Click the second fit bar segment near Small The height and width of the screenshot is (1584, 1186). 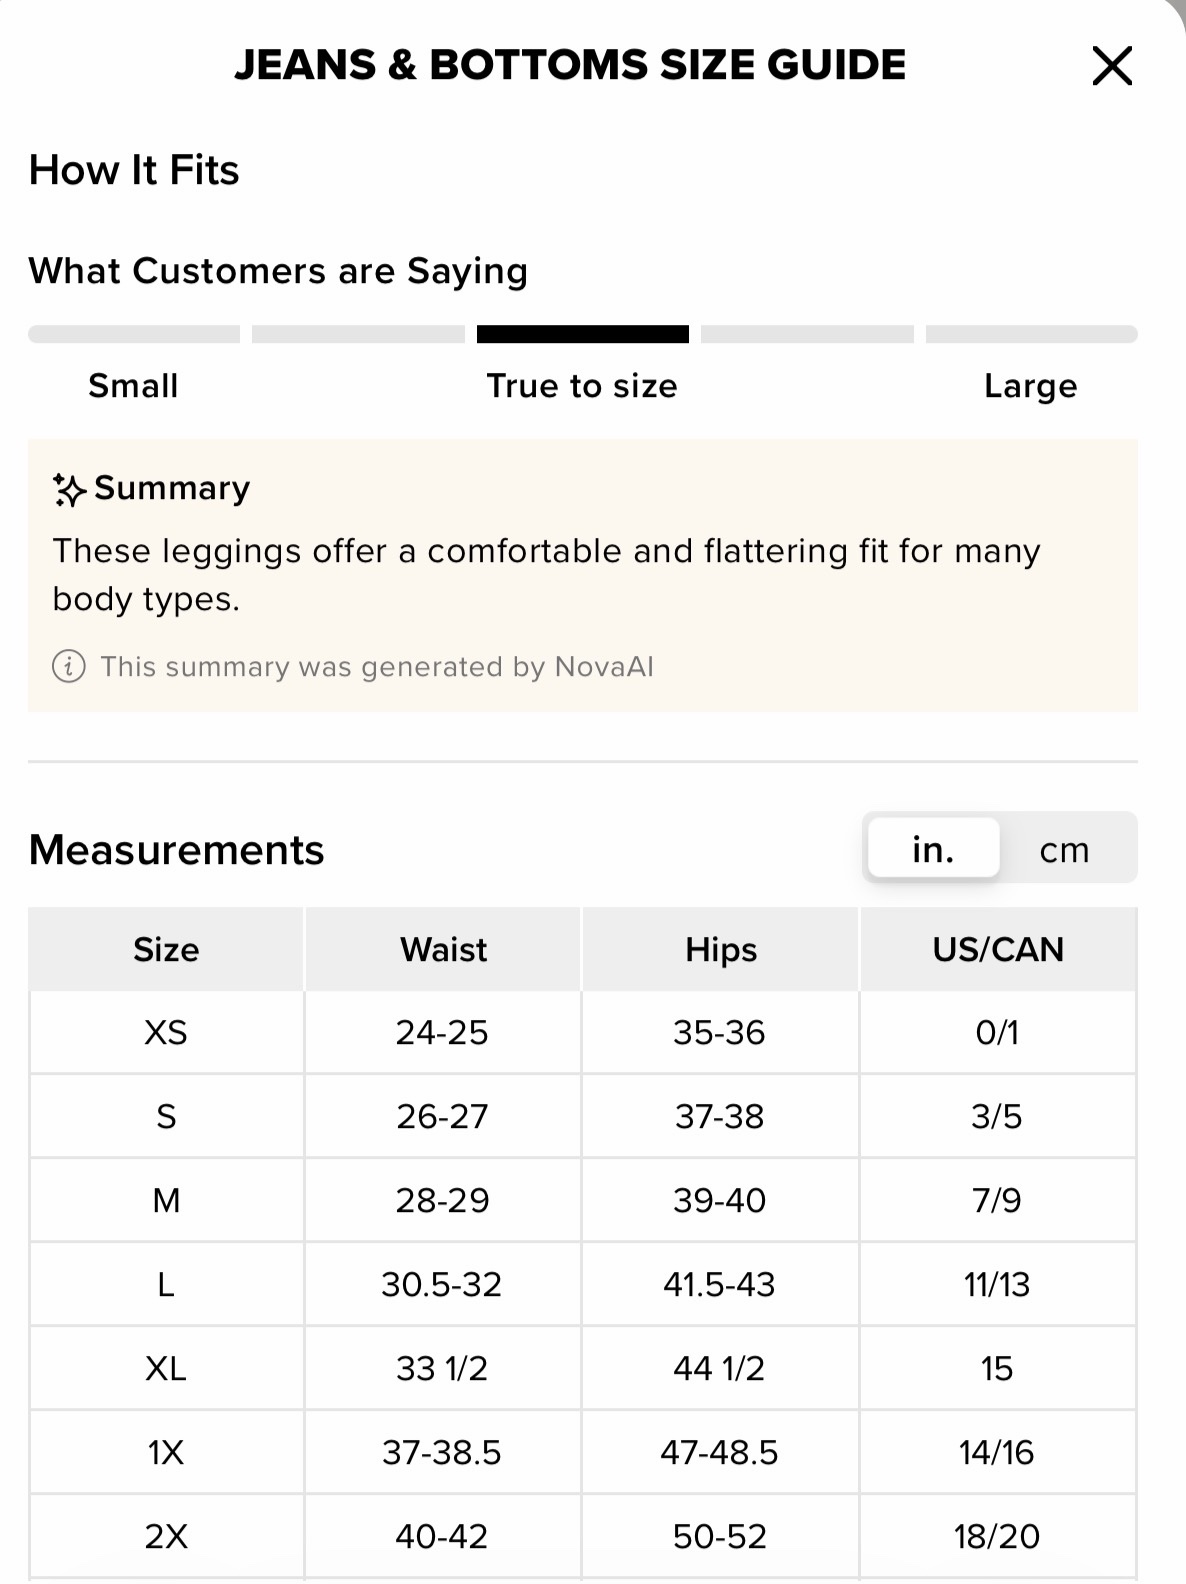[358, 334]
